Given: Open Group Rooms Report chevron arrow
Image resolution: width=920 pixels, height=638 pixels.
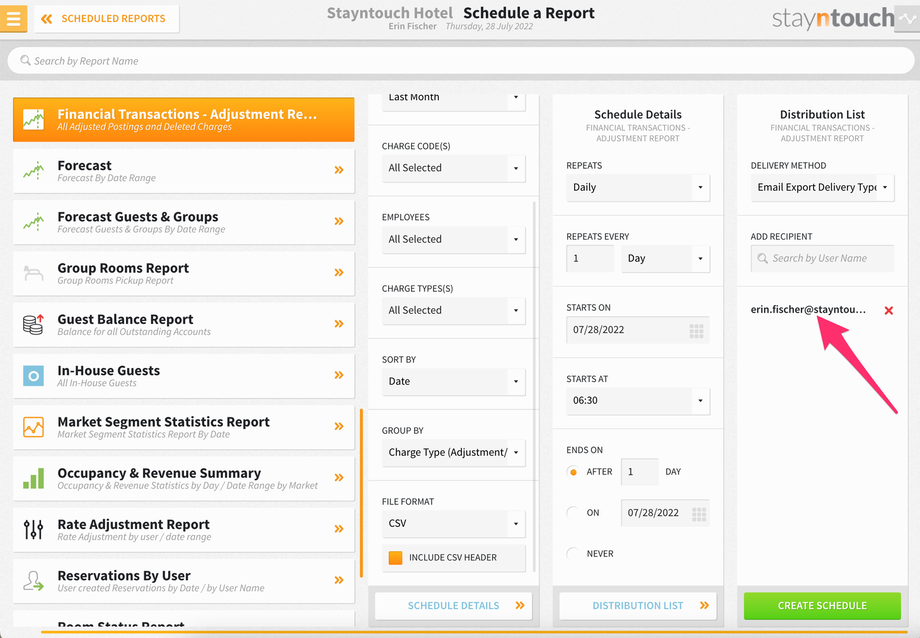Looking at the screenshot, I should (x=339, y=272).
